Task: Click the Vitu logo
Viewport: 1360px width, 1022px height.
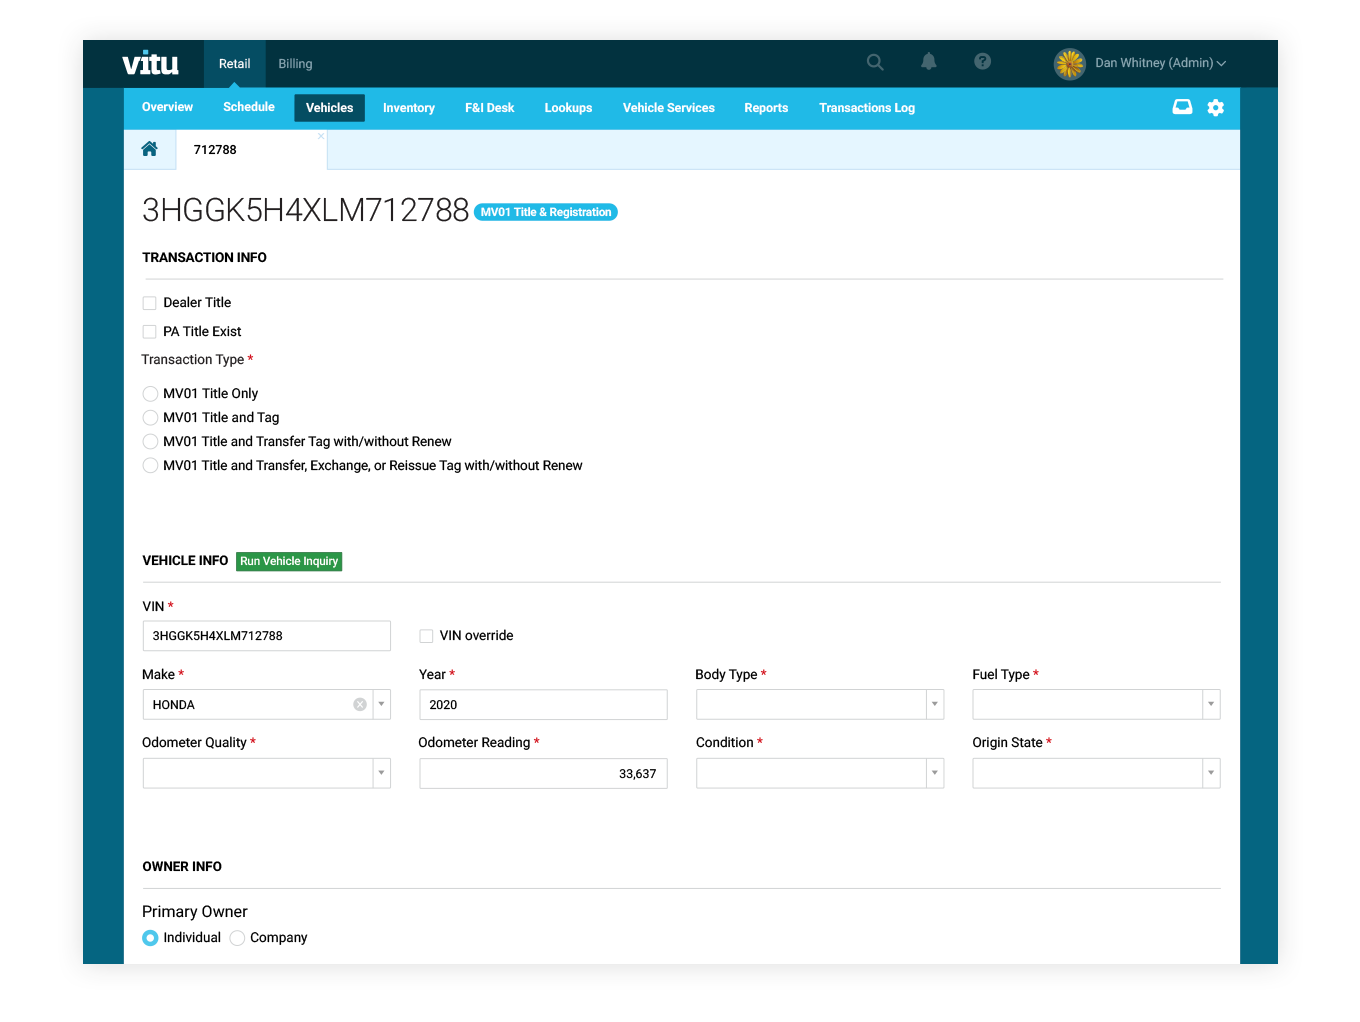Action: coord(150,64)
